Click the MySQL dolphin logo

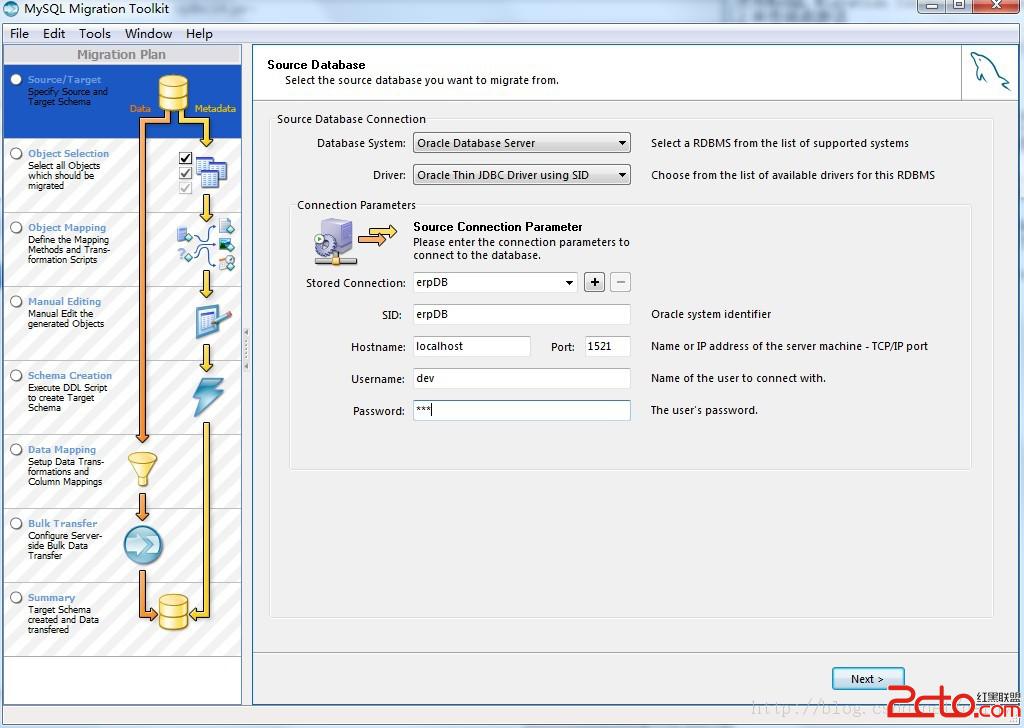pyautogui.click(x=989, y=72)
